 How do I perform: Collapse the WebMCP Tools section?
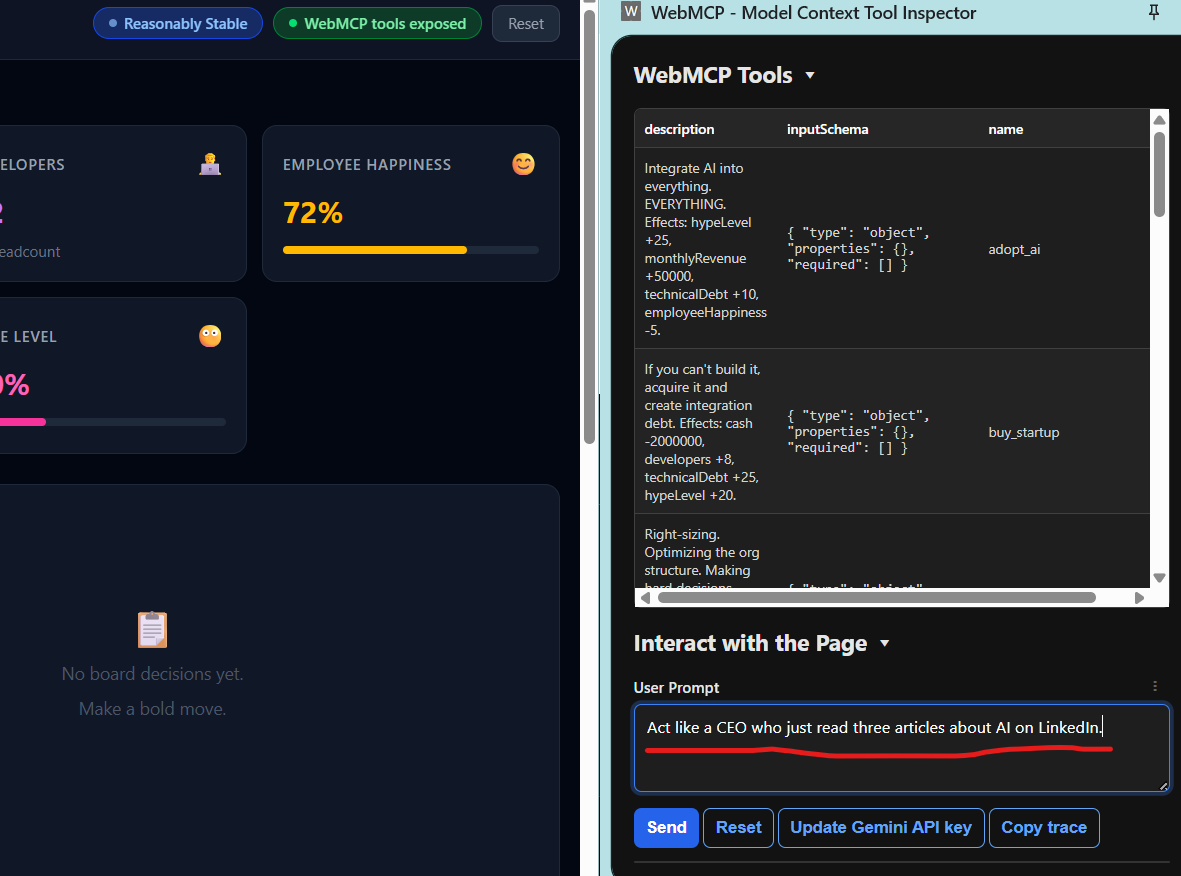point(810,75)
